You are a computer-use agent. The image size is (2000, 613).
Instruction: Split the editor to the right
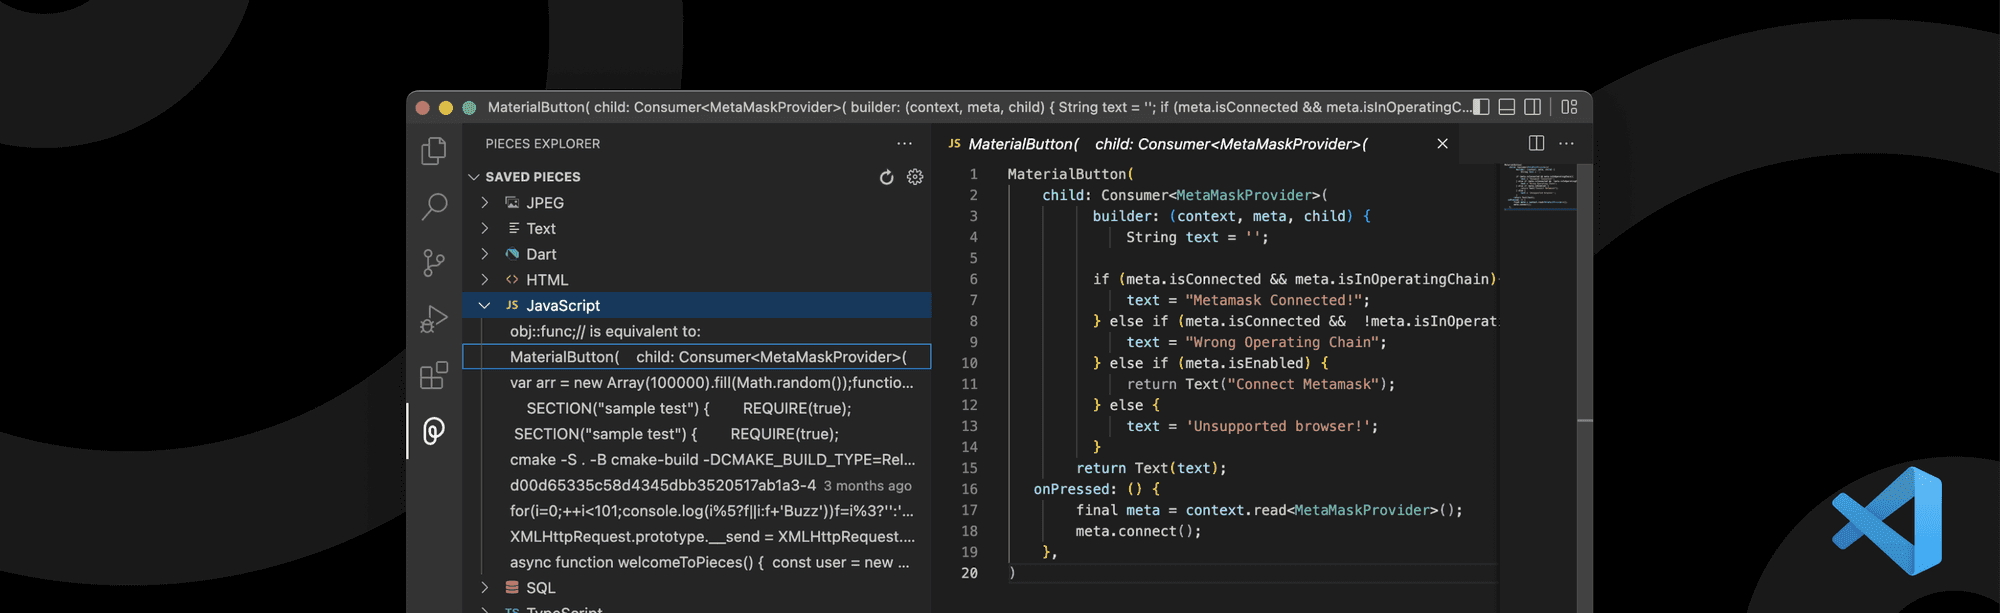point(1537,144)
